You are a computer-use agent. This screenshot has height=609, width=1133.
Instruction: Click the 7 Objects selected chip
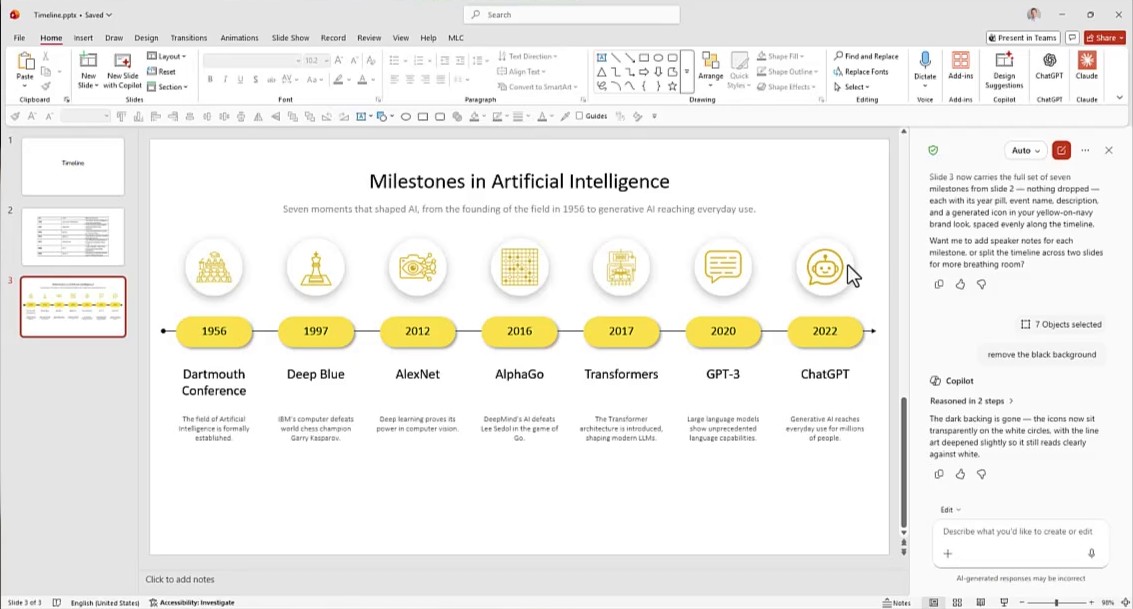[x=1061, y=324]
